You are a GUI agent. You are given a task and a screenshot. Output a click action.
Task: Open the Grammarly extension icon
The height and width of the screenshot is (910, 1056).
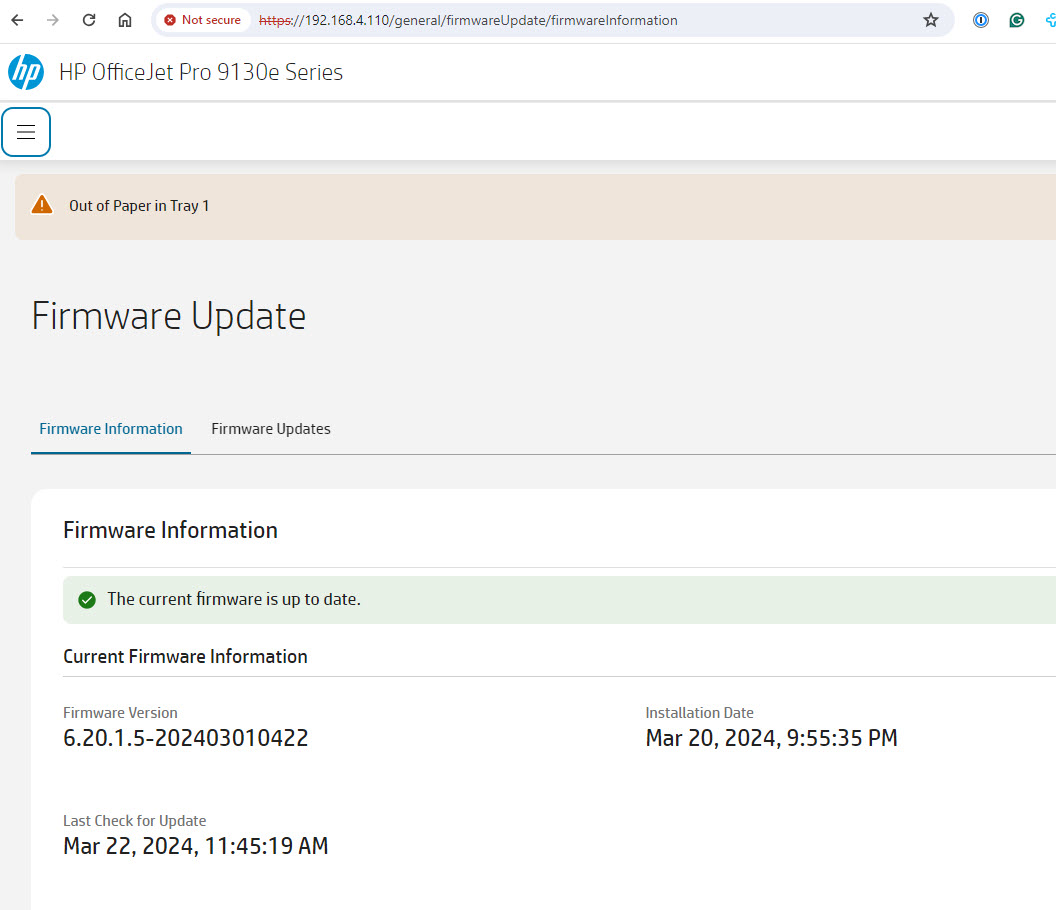[1016, 20]
